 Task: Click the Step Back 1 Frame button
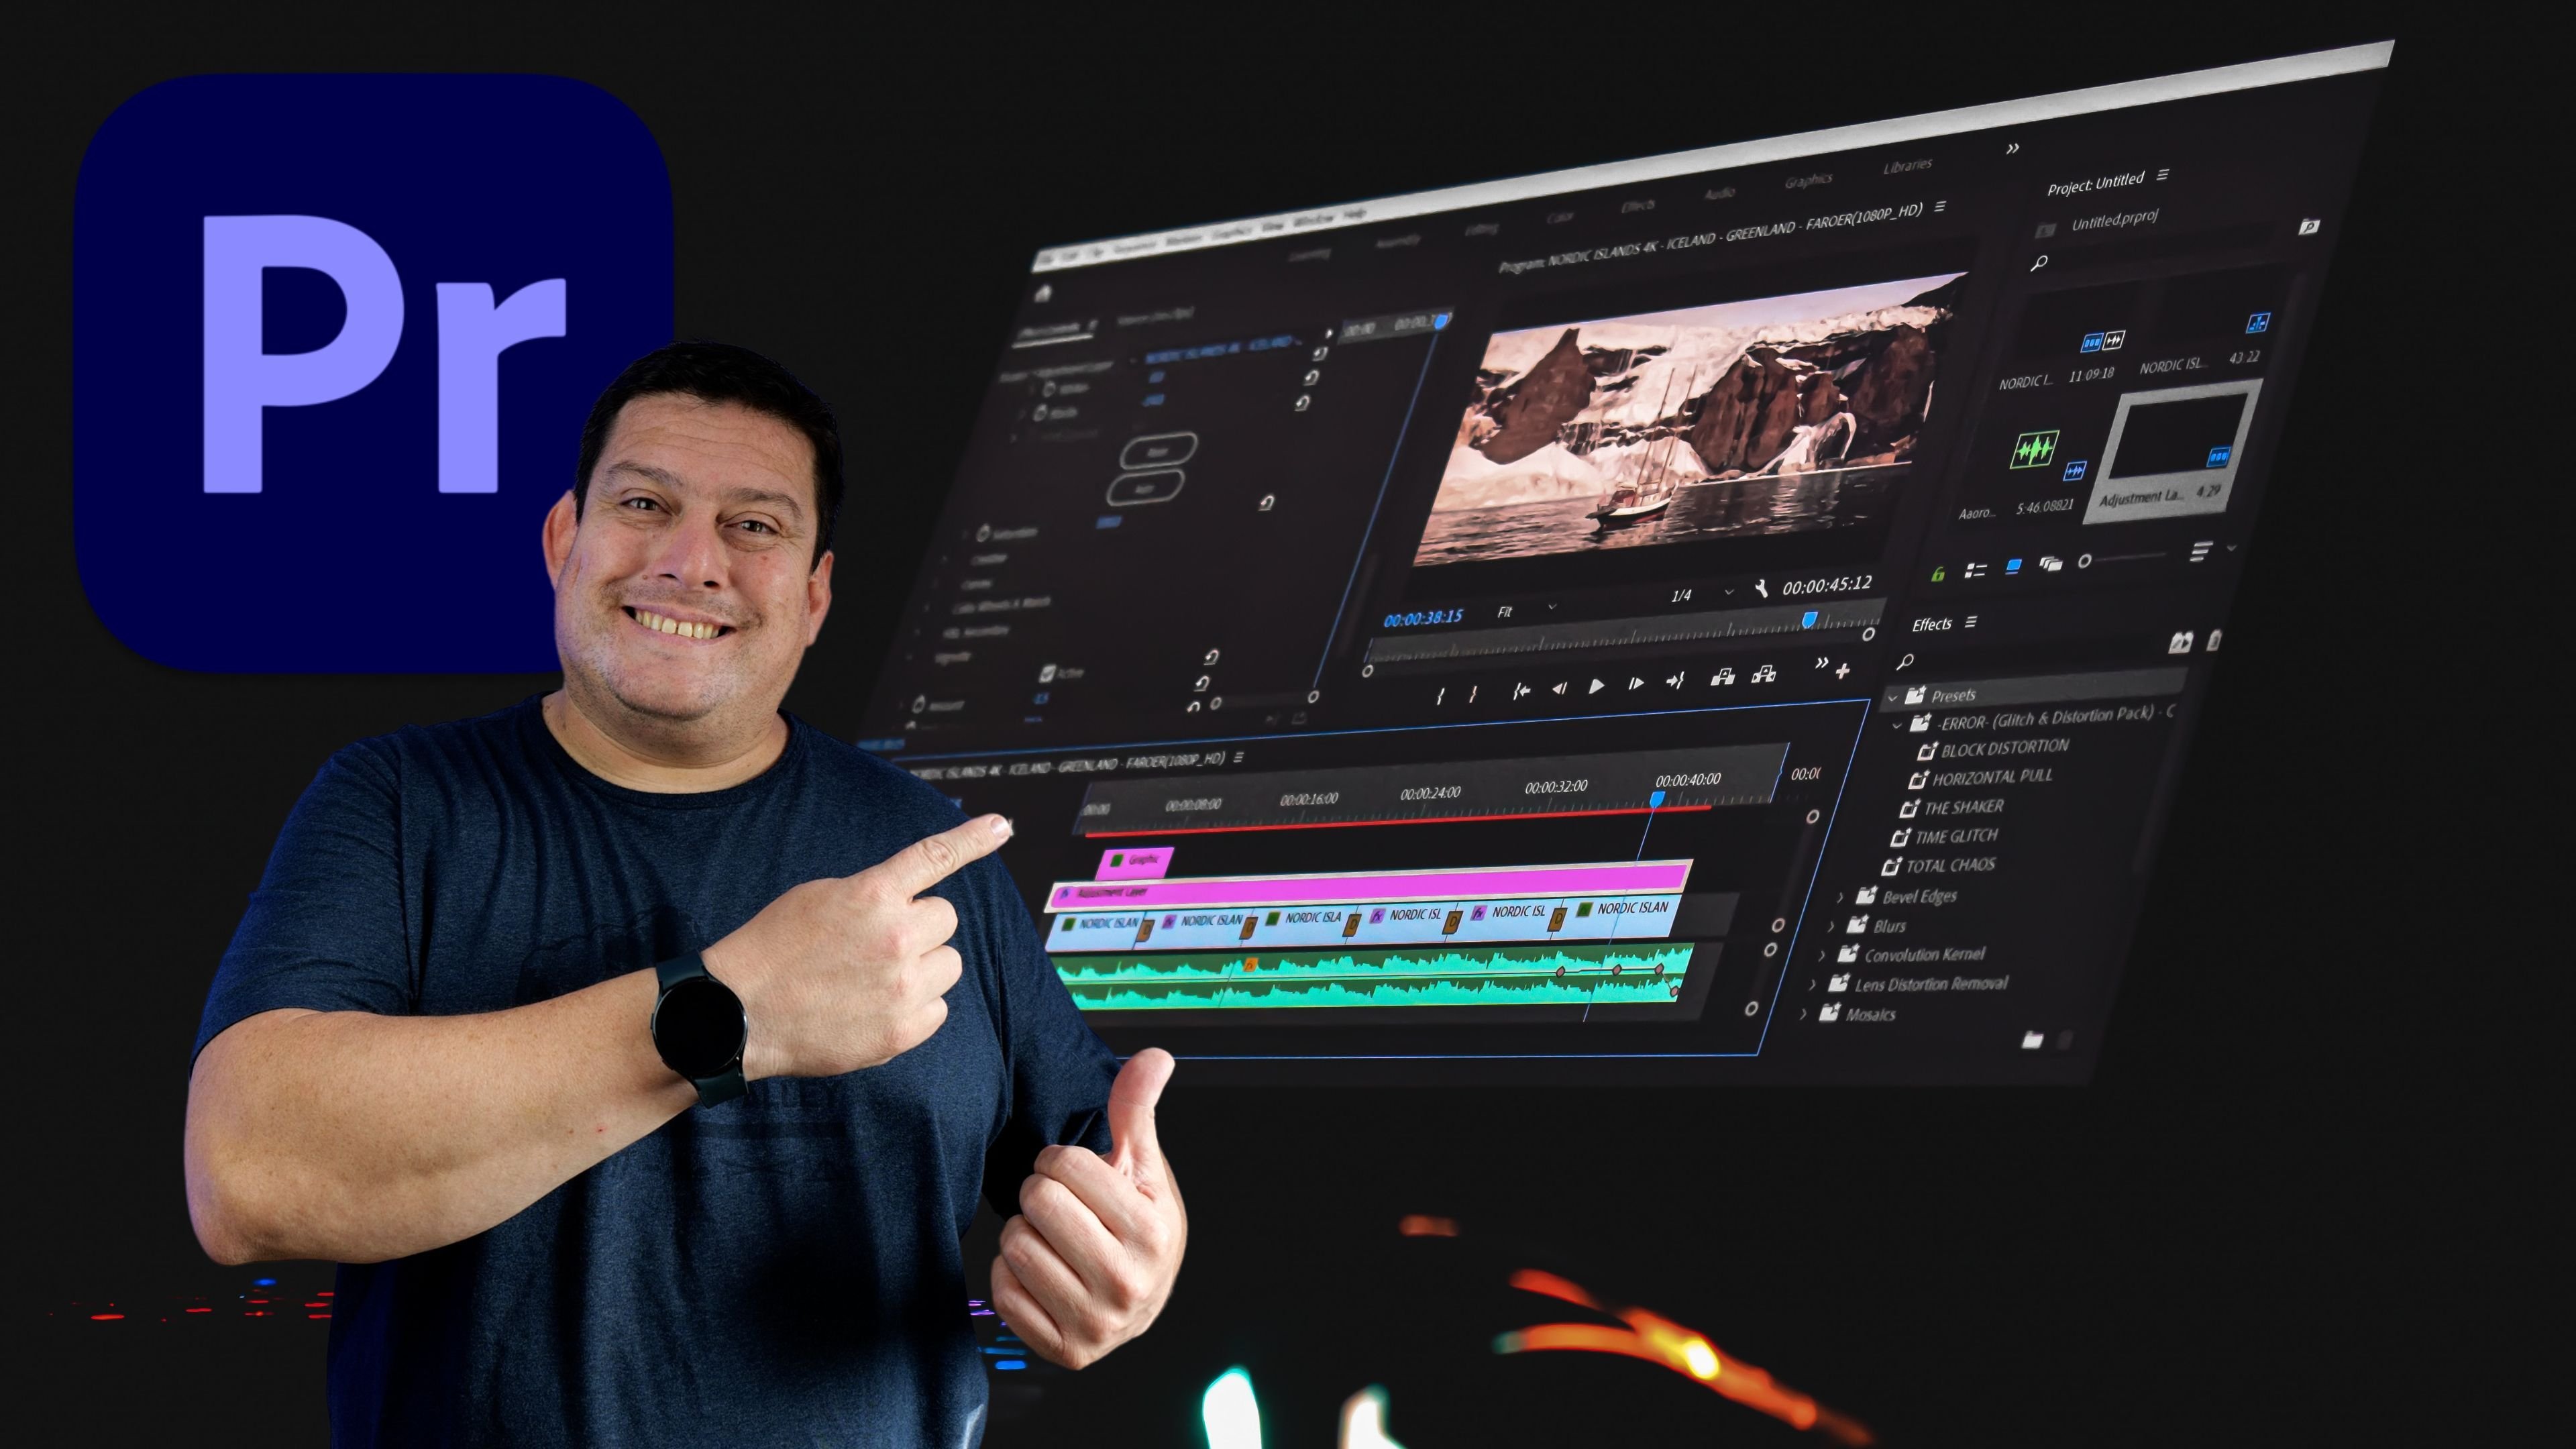click(x=1559, y=688)
